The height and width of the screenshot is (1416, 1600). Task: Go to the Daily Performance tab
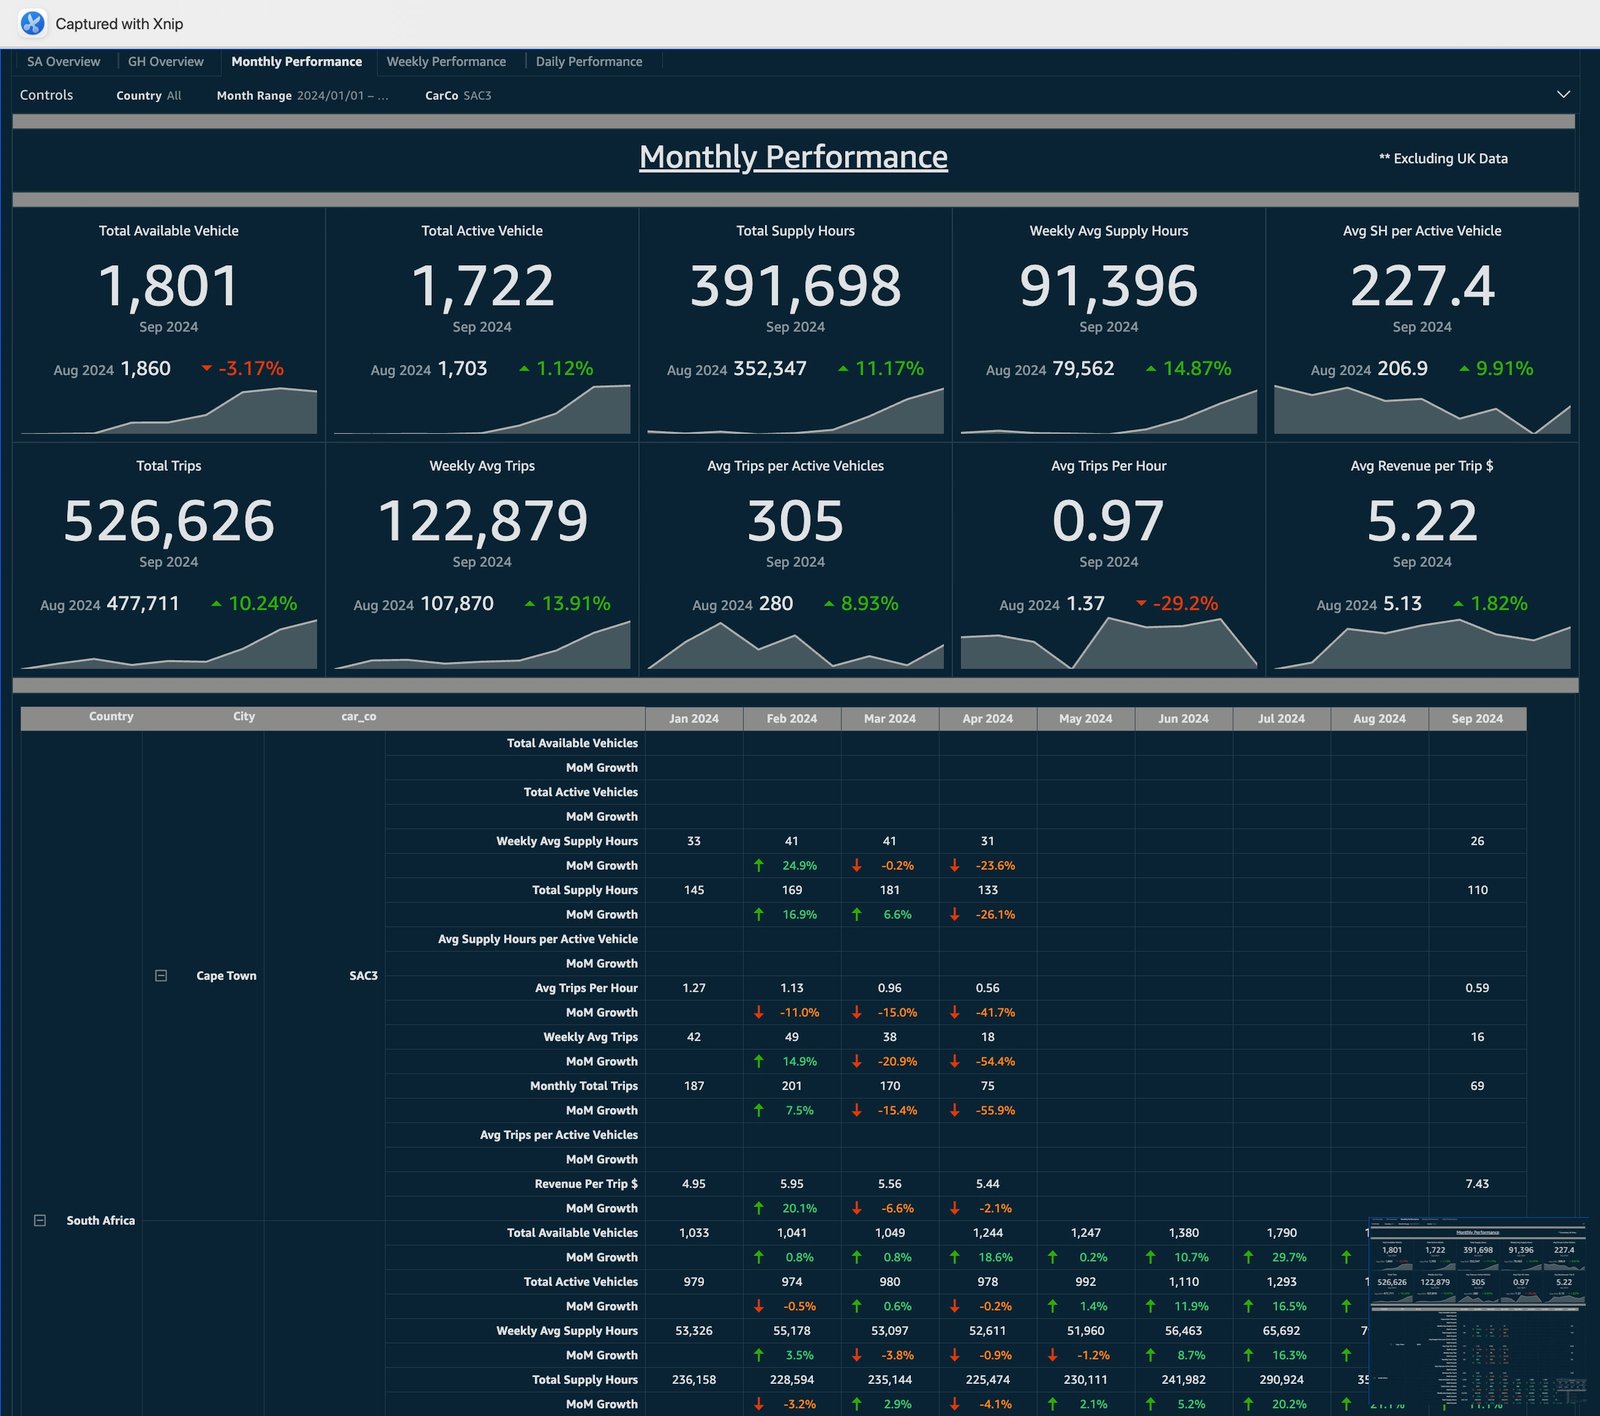[589, 61]
